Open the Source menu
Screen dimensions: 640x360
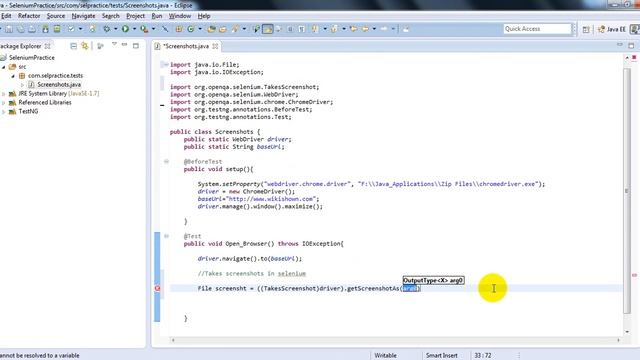pos(56,16)
